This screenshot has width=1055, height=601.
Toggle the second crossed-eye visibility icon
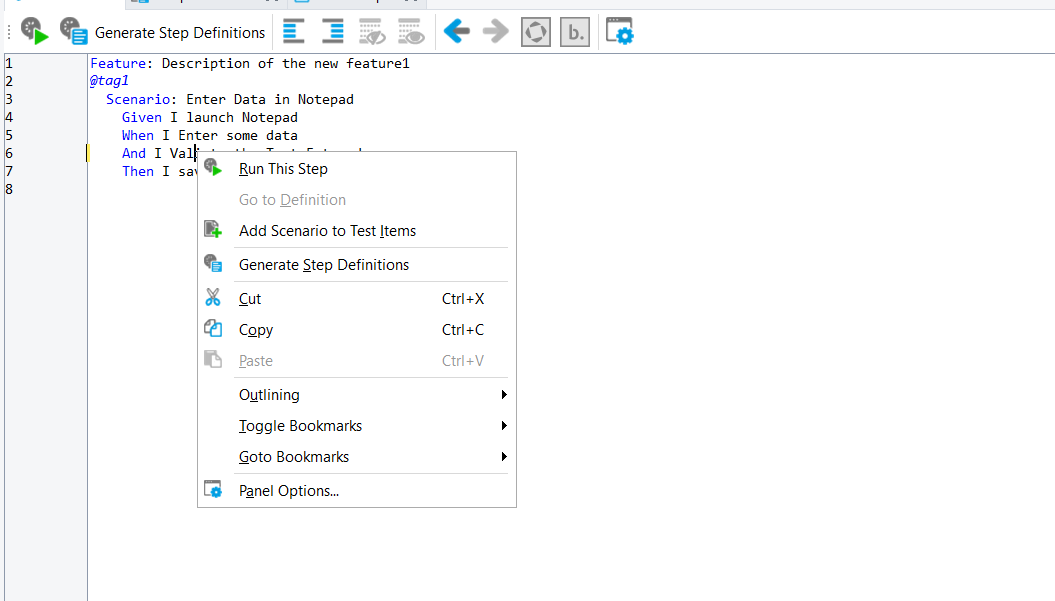tap(411, 31)
